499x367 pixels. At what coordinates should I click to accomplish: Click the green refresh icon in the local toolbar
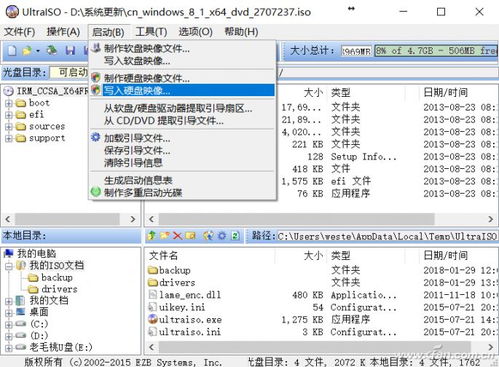coord(235,236)
